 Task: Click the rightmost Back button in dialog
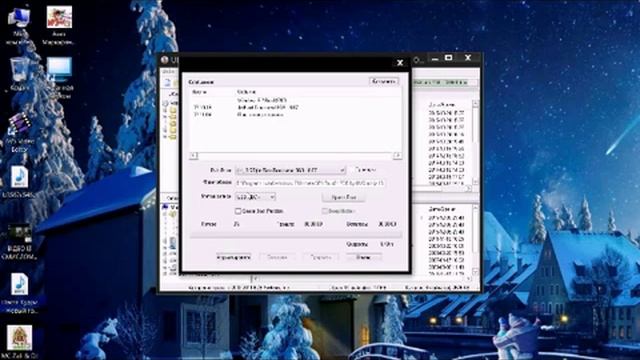(x=364, y=258)
